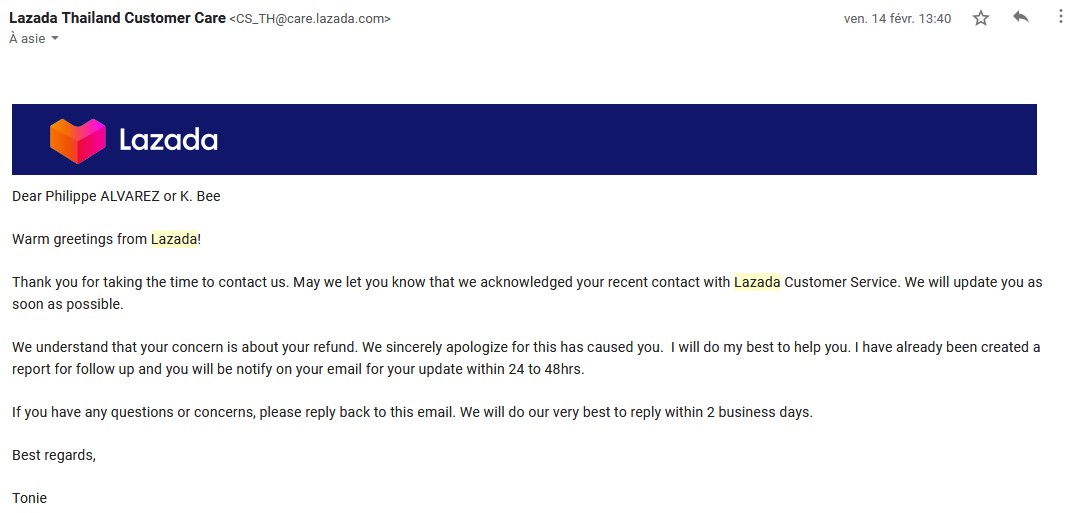Click the Best regards closing text

pos(54,455)
